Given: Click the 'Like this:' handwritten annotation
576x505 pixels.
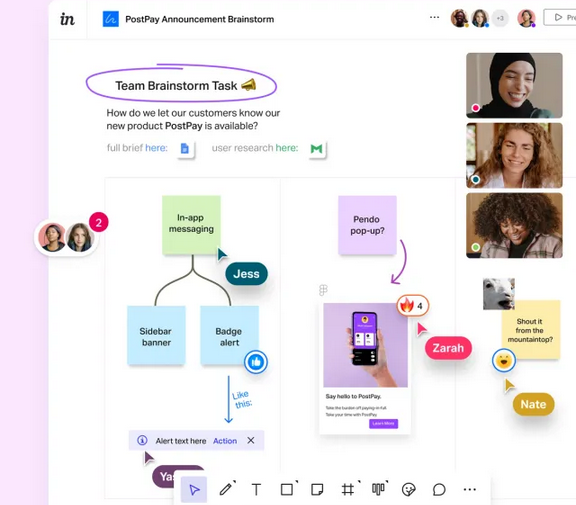Looking at the screenshot, I should tap(242, 400).
